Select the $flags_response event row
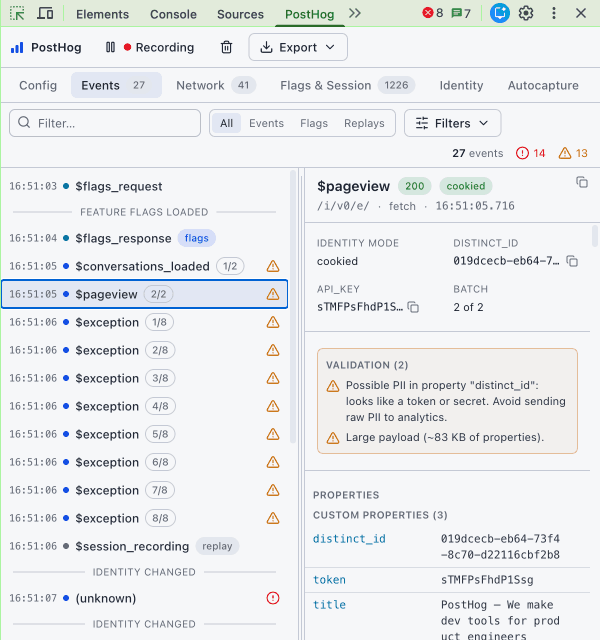This screenshot has height=640, width=600. 145,238
